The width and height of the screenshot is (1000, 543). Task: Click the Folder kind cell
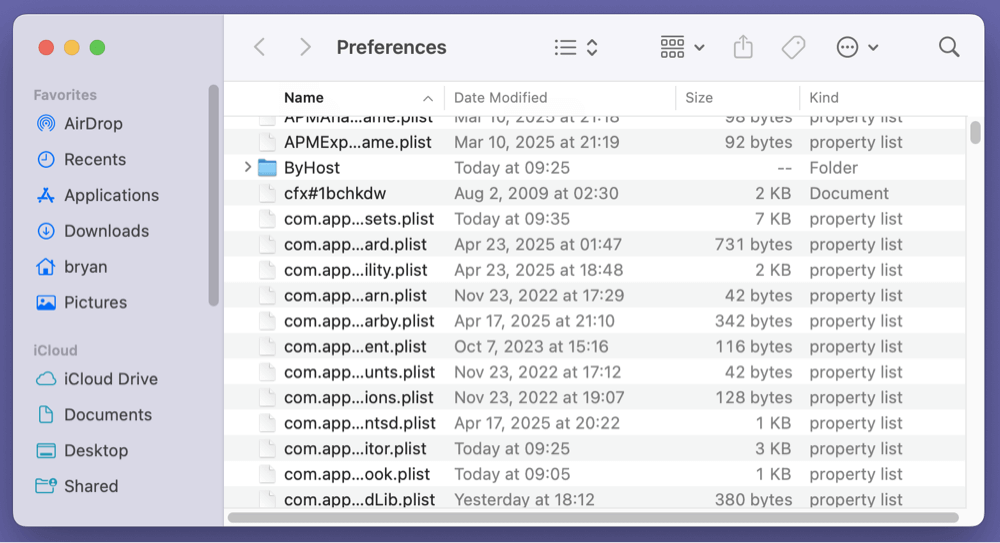click(x=834, y=168)
